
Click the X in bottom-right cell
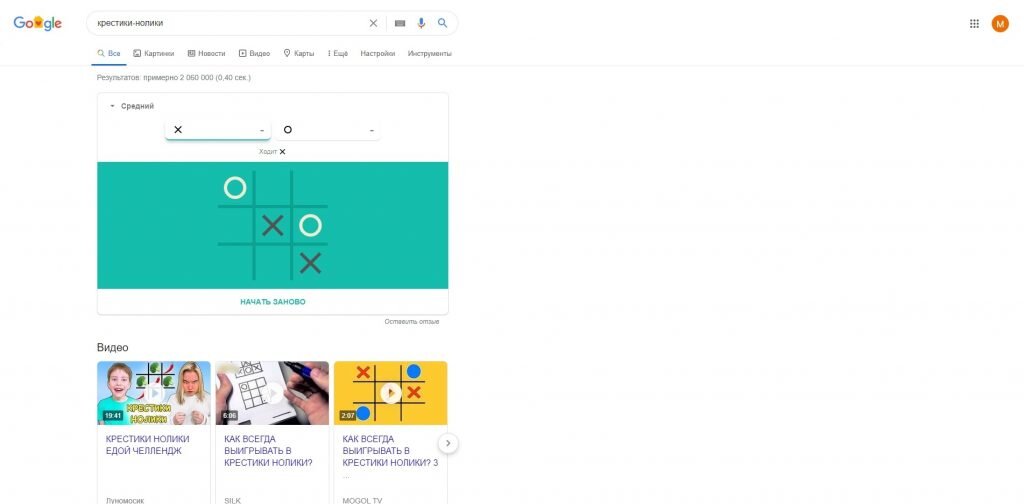coord(310,263)
